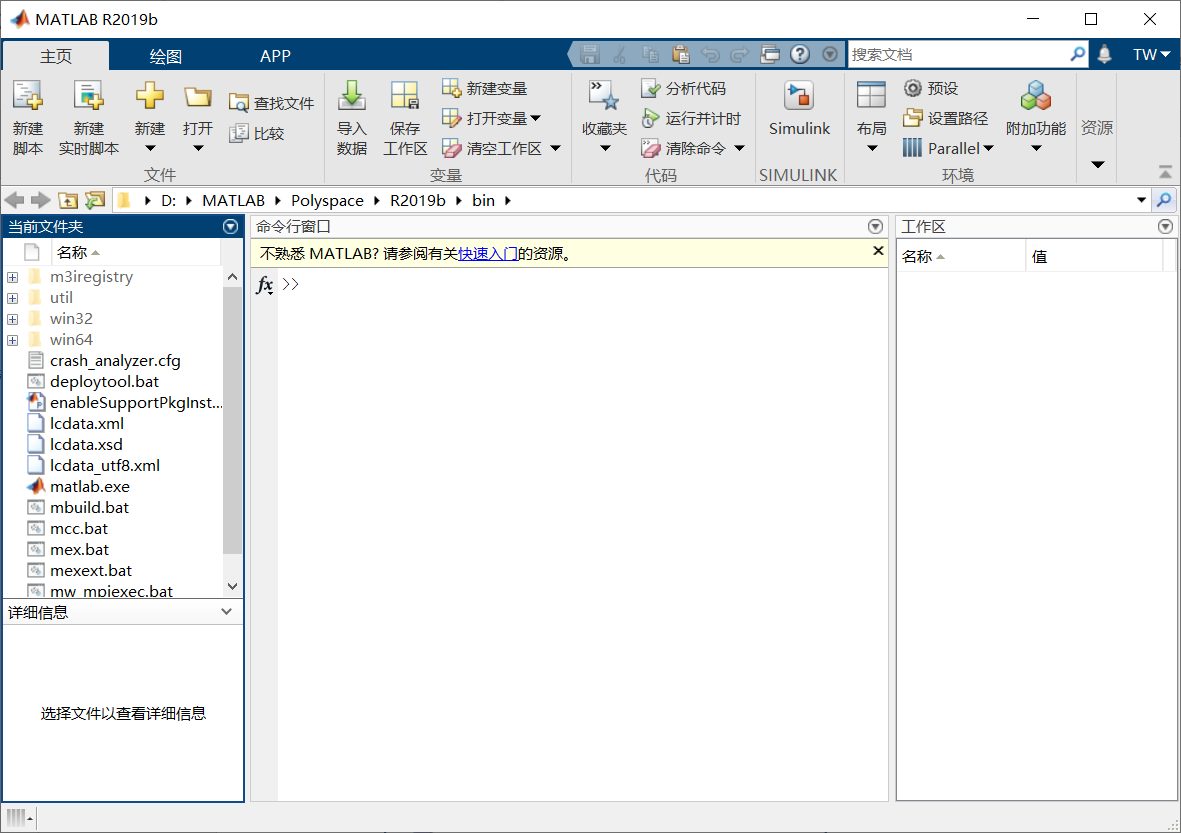
Task: Open 设置路径 (Set Path) settings
Action: point(946,117)
